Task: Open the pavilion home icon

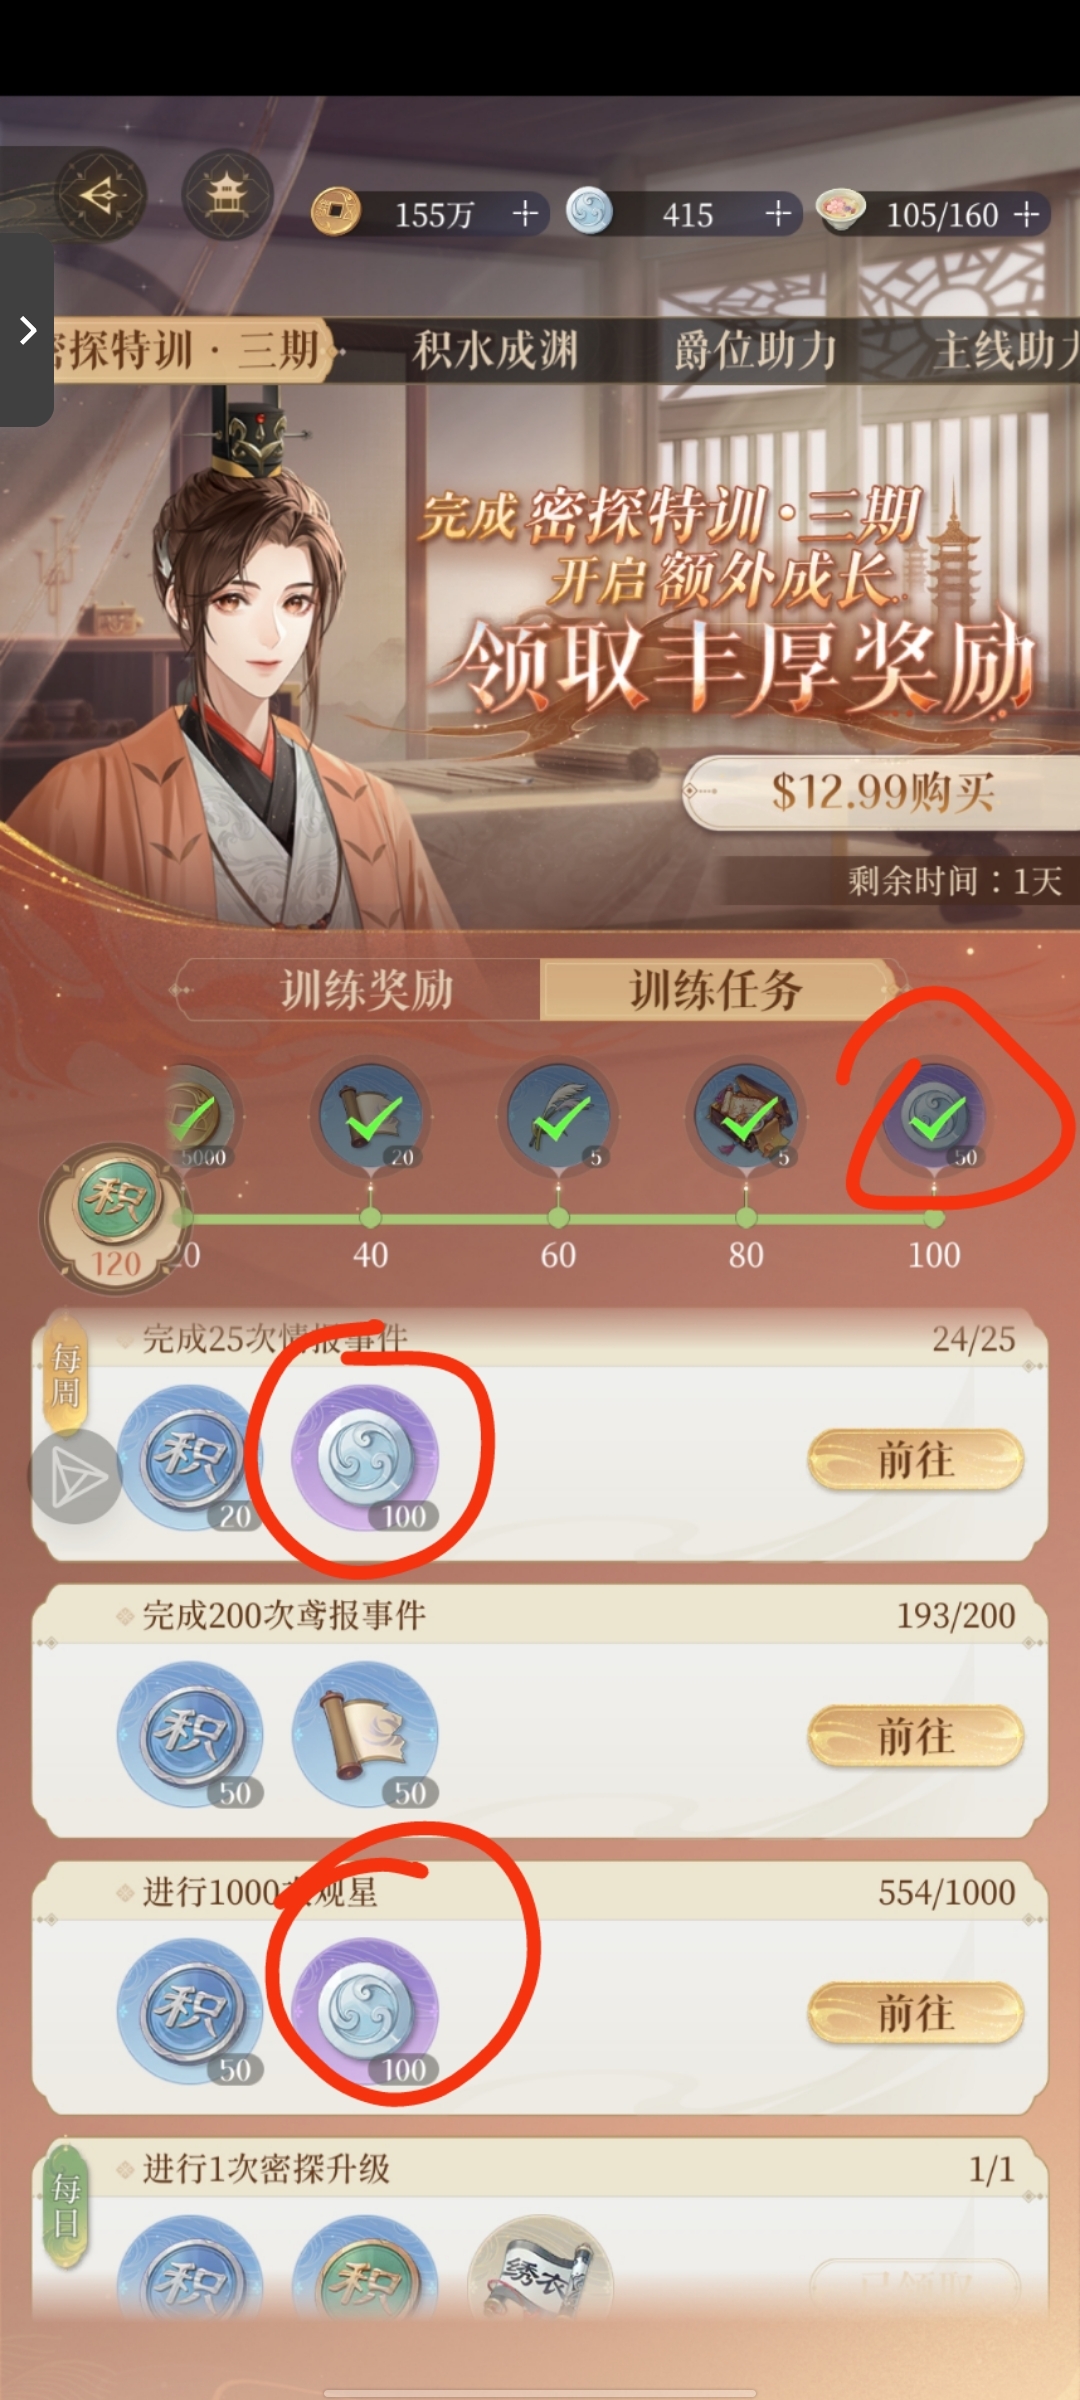Action: click(x=228, y=195)
